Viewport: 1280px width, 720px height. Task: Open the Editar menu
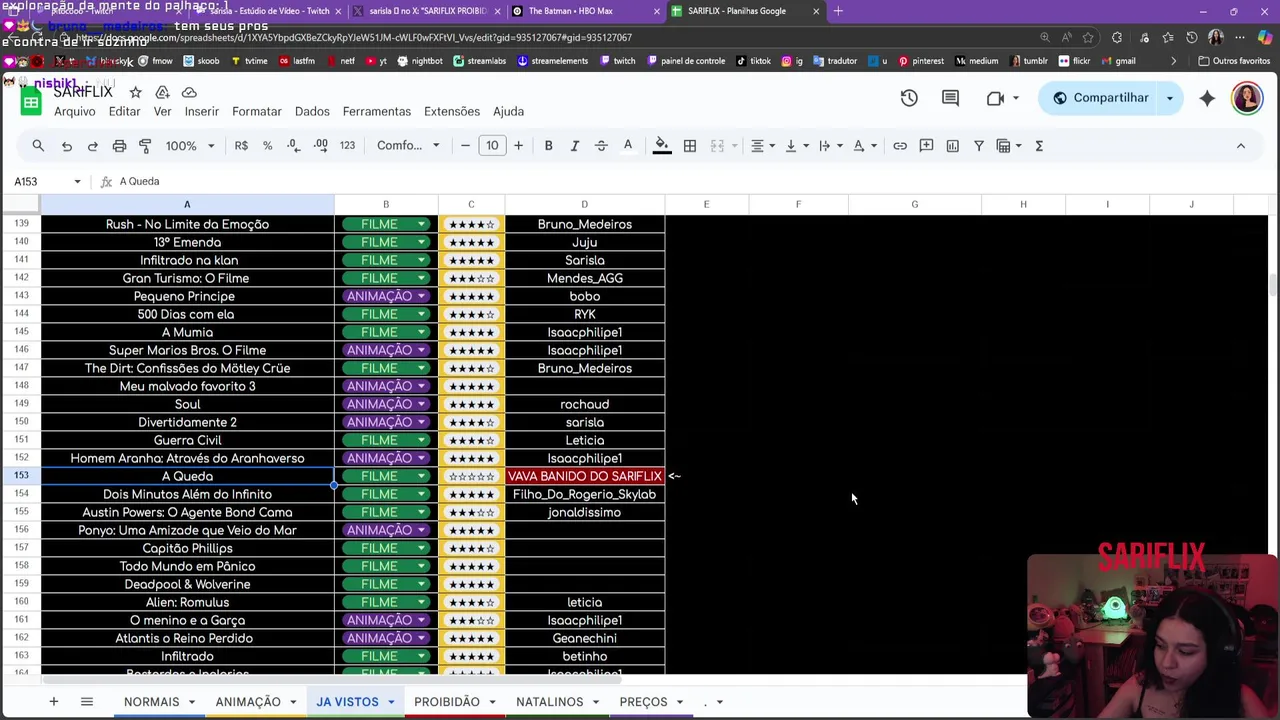coord(124,111)
